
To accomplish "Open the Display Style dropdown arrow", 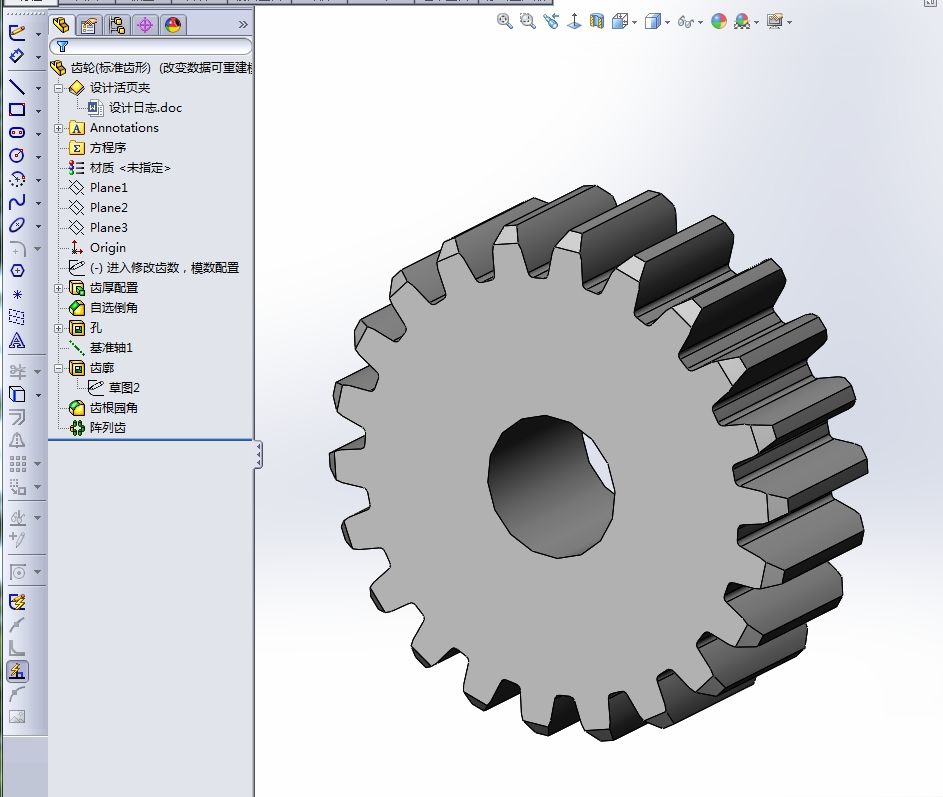I will pyautogui.click(x=668, y=23).
